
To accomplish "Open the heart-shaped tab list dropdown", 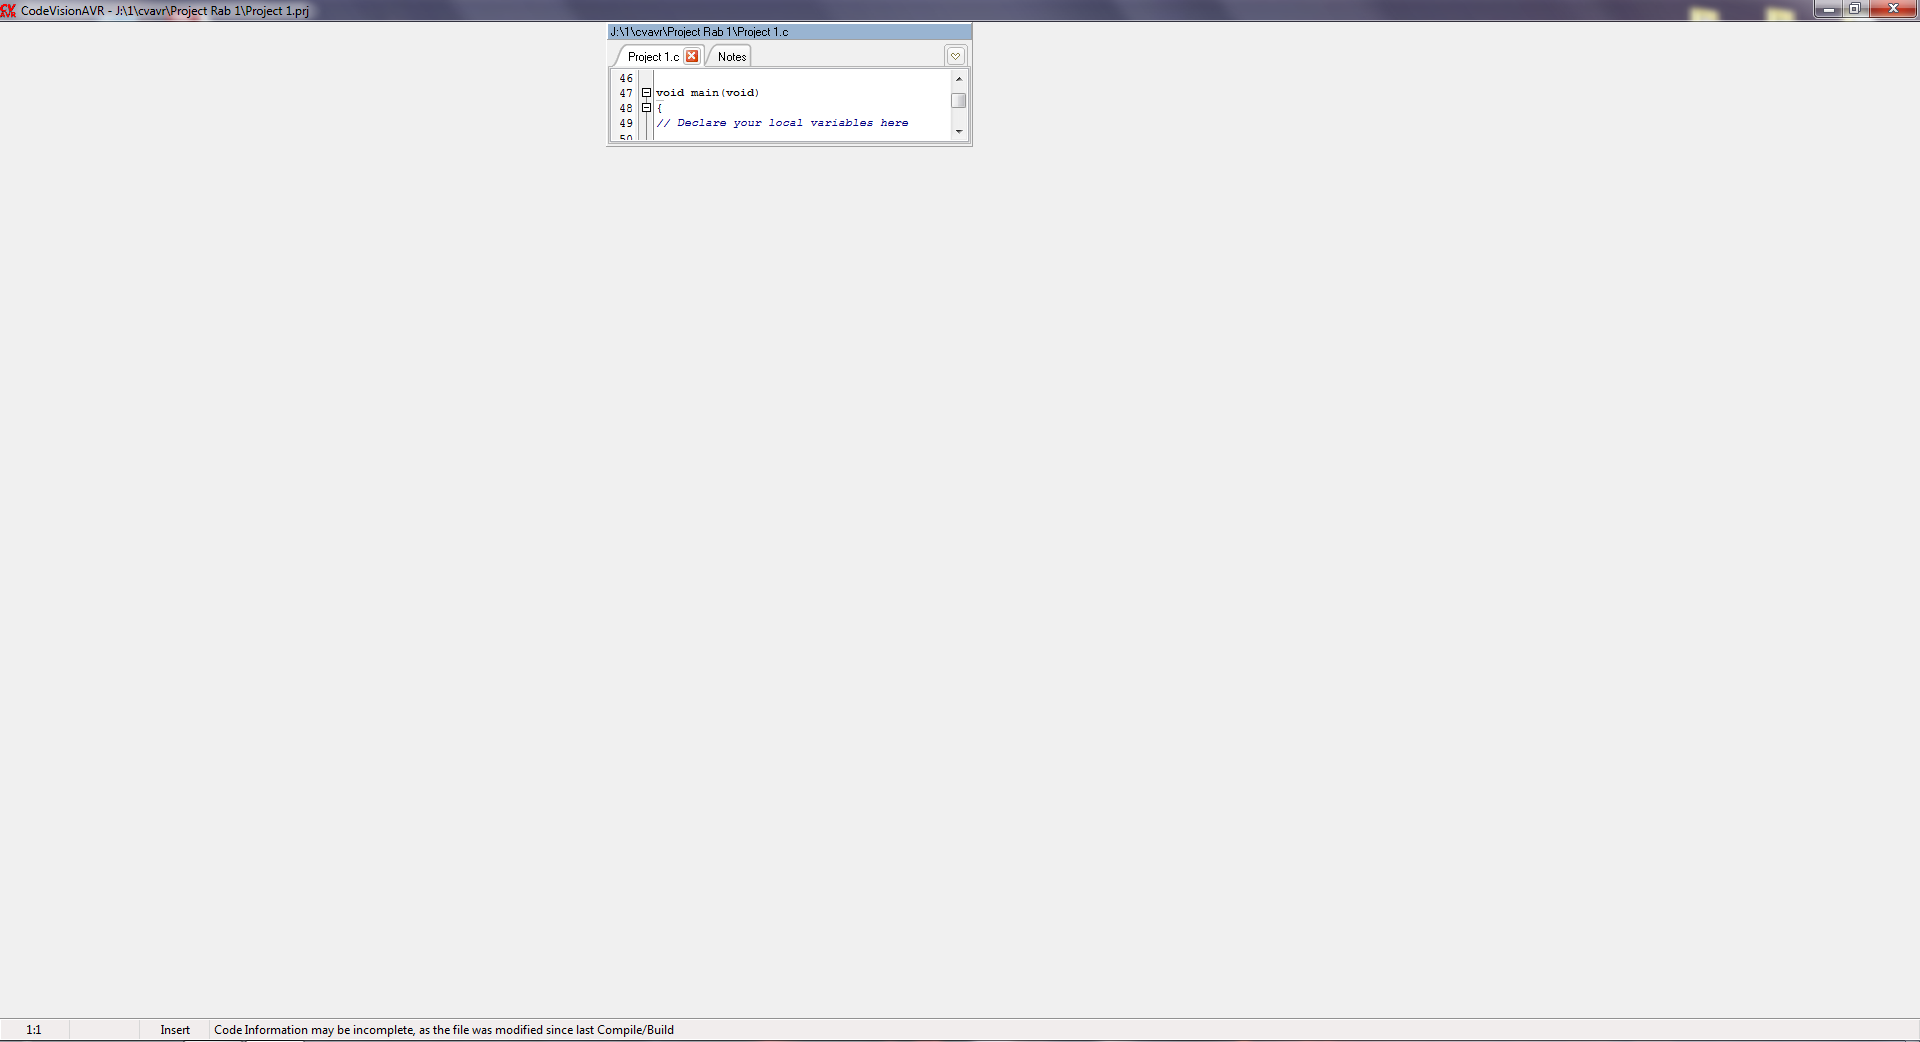I will point(955,56).
